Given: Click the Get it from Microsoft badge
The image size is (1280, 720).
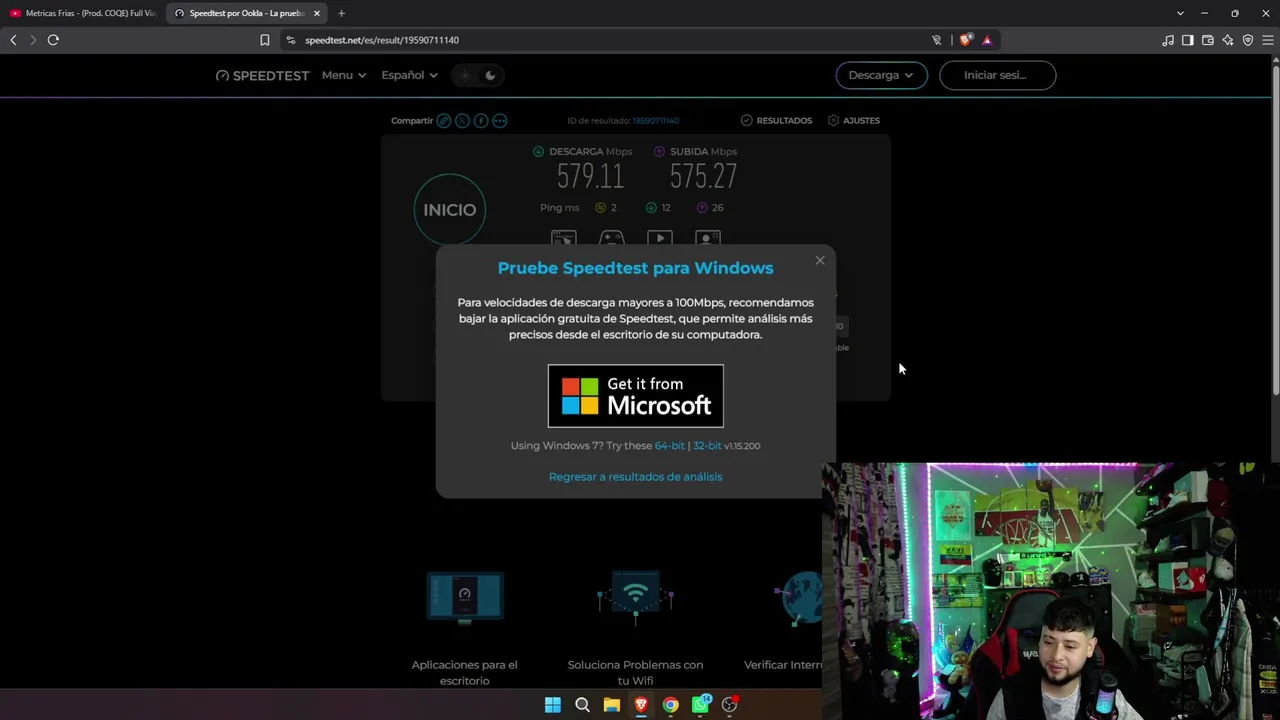Looking at the screenshot, I should coord(635,396).
